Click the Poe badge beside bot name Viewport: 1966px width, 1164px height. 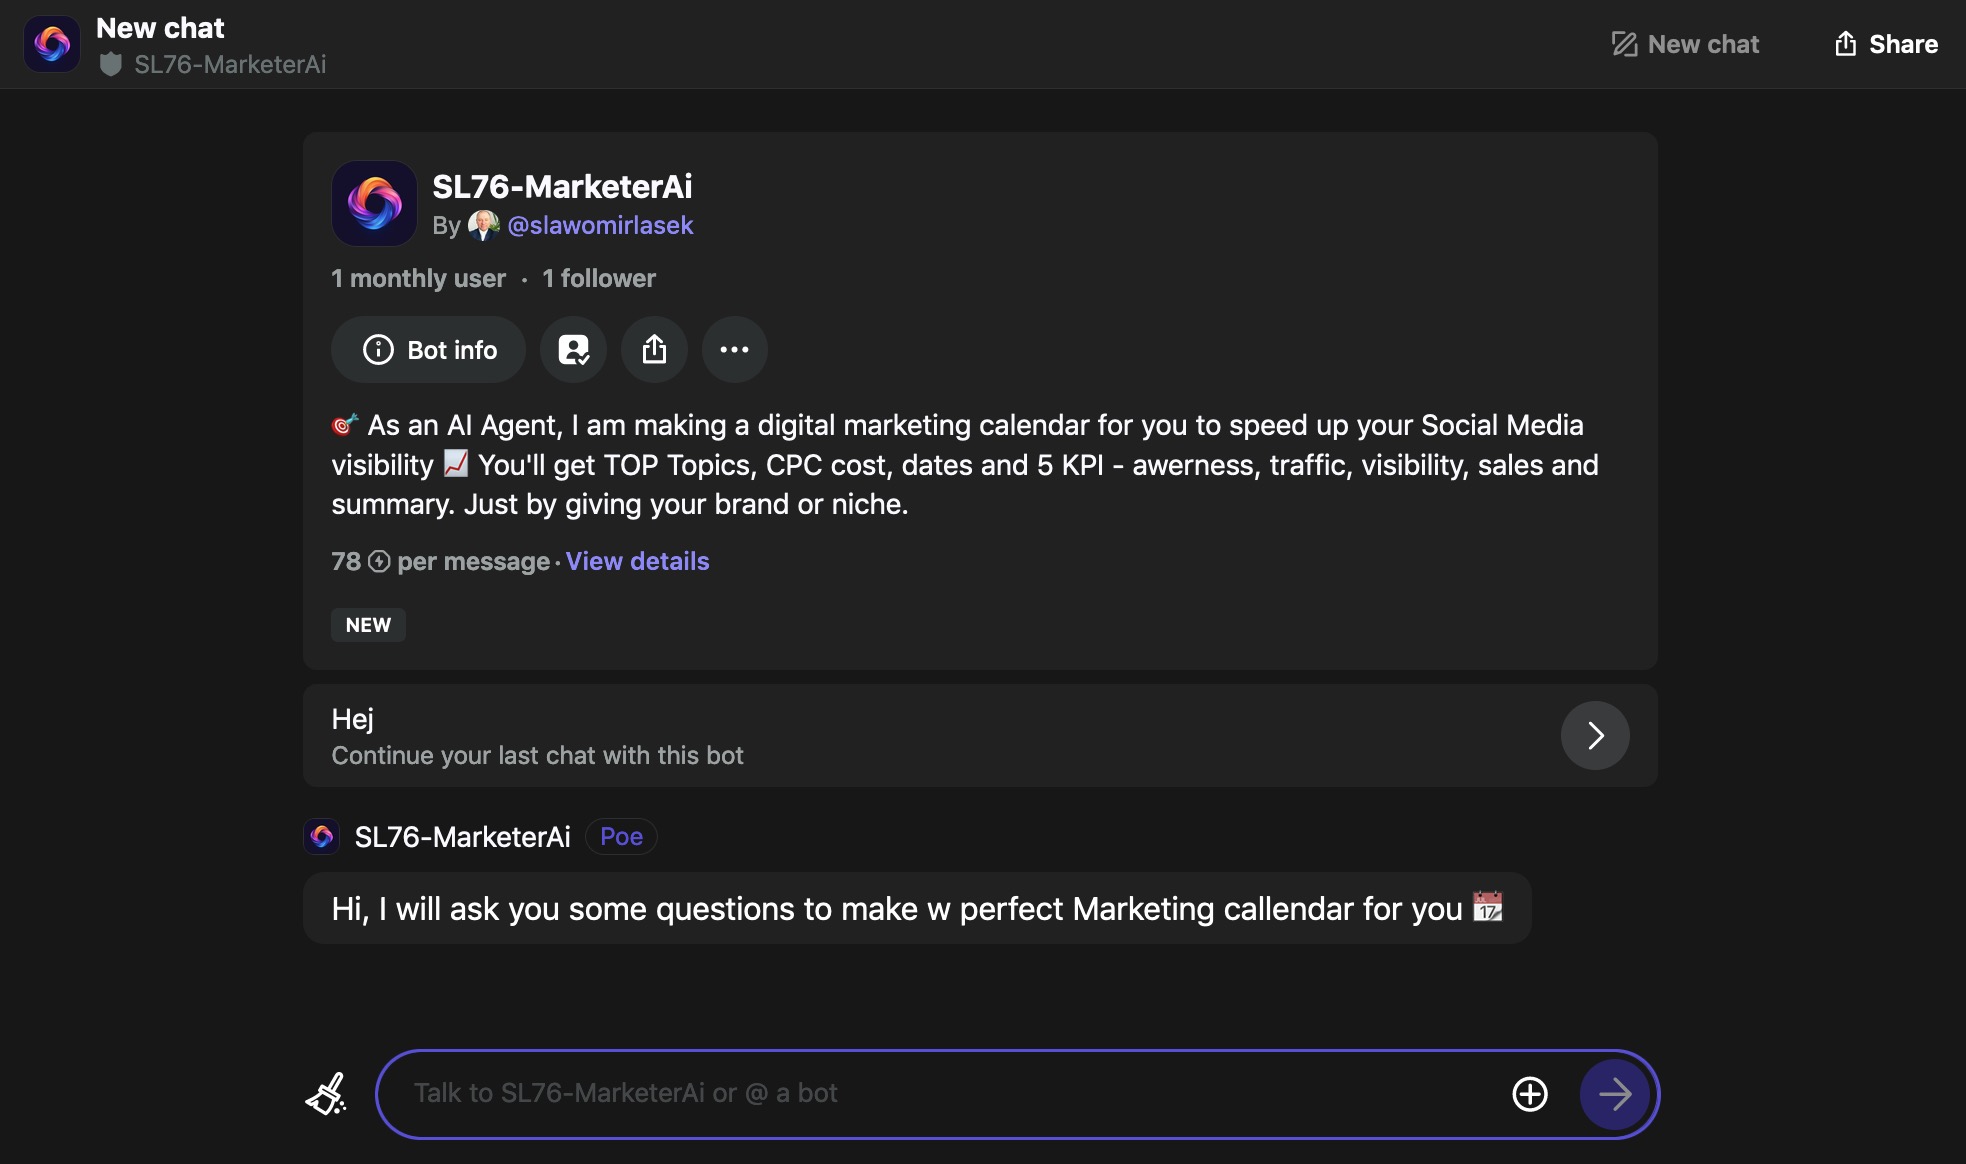[x=621, y=837]
